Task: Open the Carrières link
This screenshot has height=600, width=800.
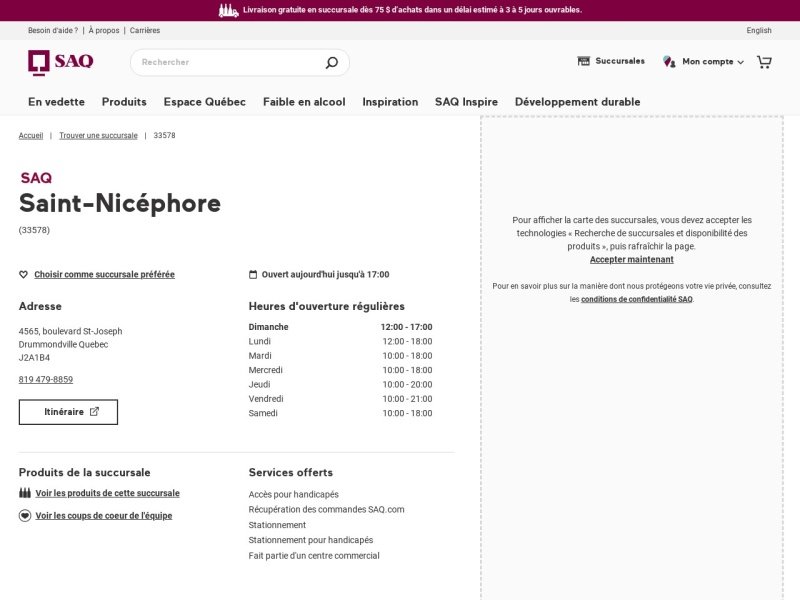Action: pos(145,30)
